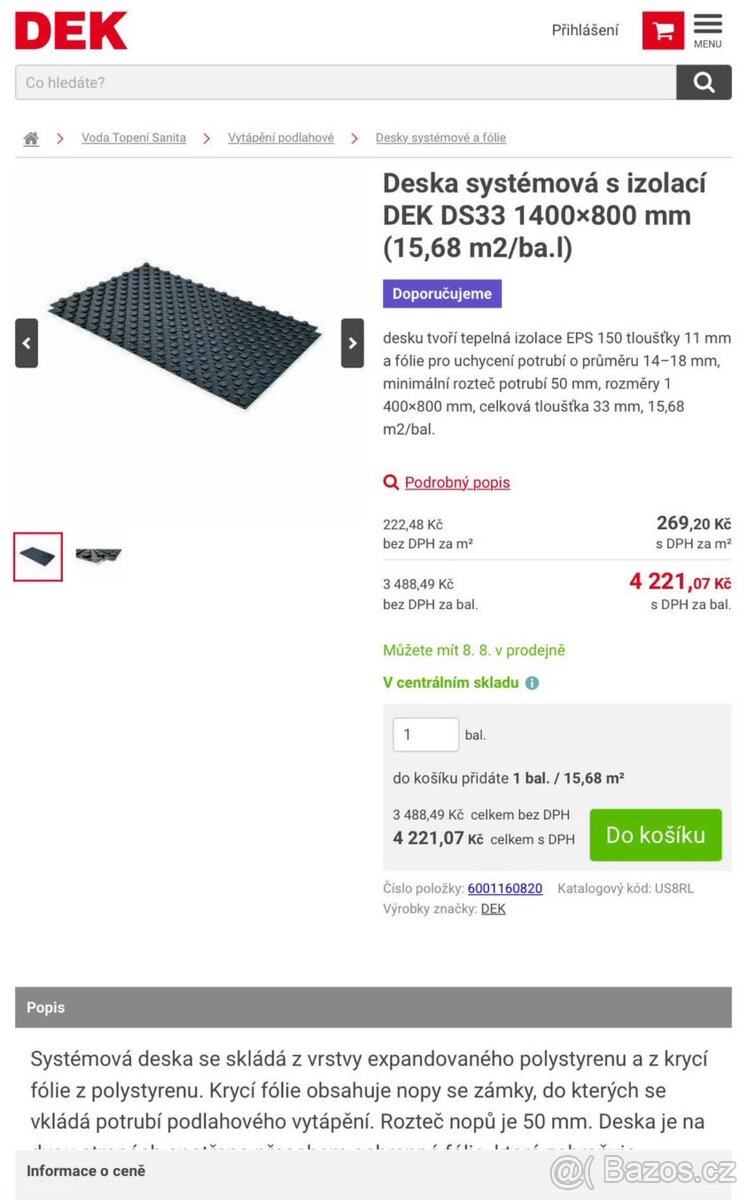This screenshot has height=1200, width=747.
Task: Open the shopping cart
Action: (x=662, y=30)
